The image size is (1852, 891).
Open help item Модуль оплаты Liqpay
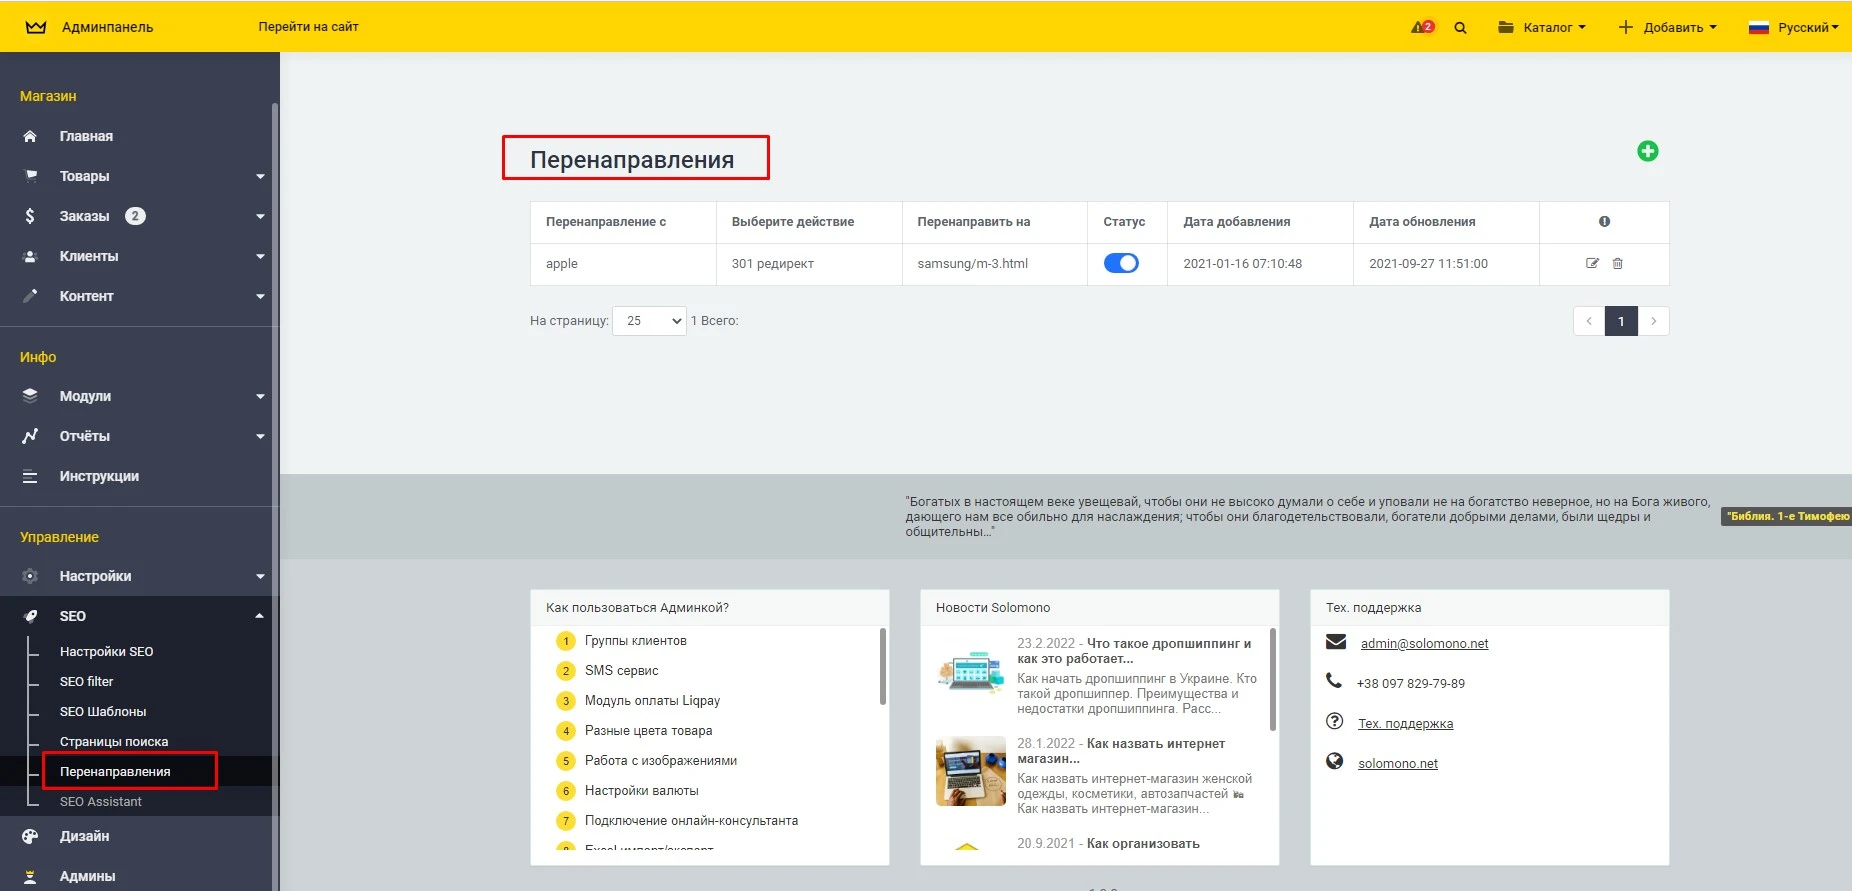(x=652, y=701)
